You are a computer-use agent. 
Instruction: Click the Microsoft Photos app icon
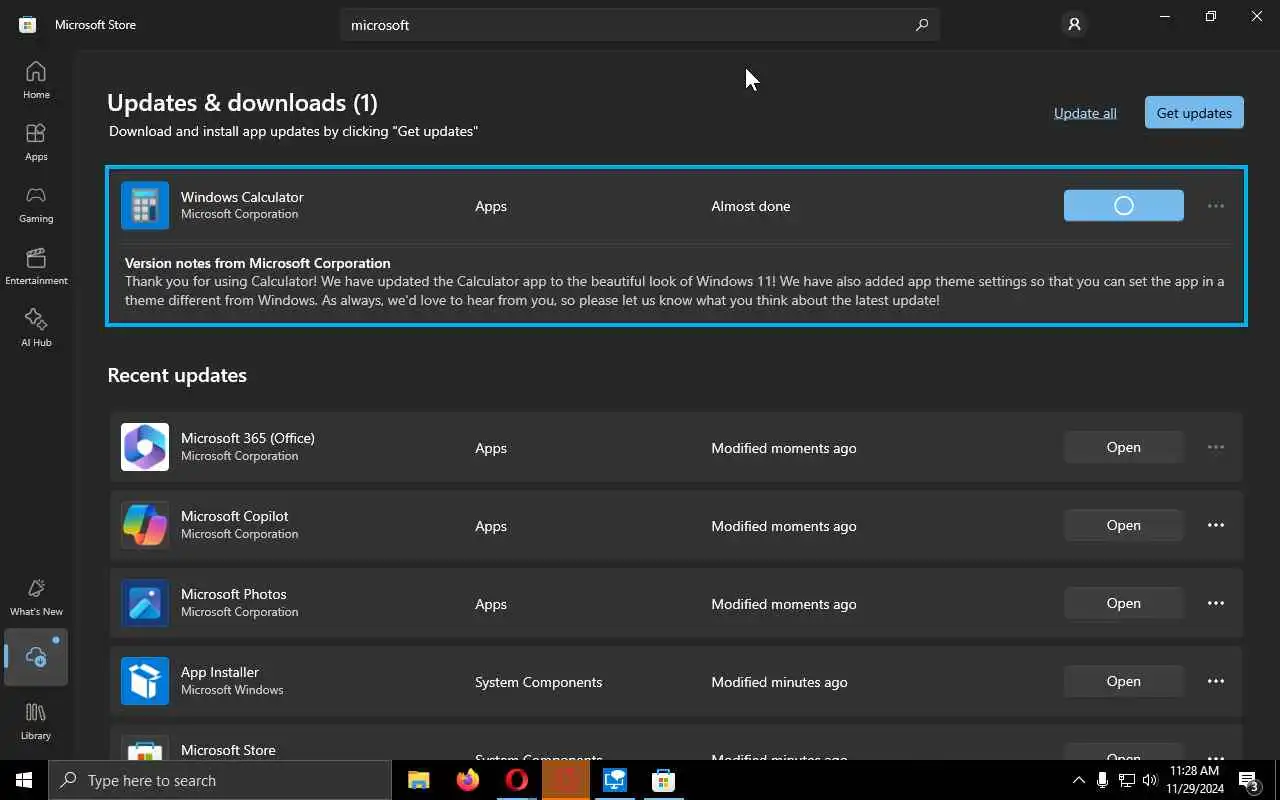[x=145, y=603]
